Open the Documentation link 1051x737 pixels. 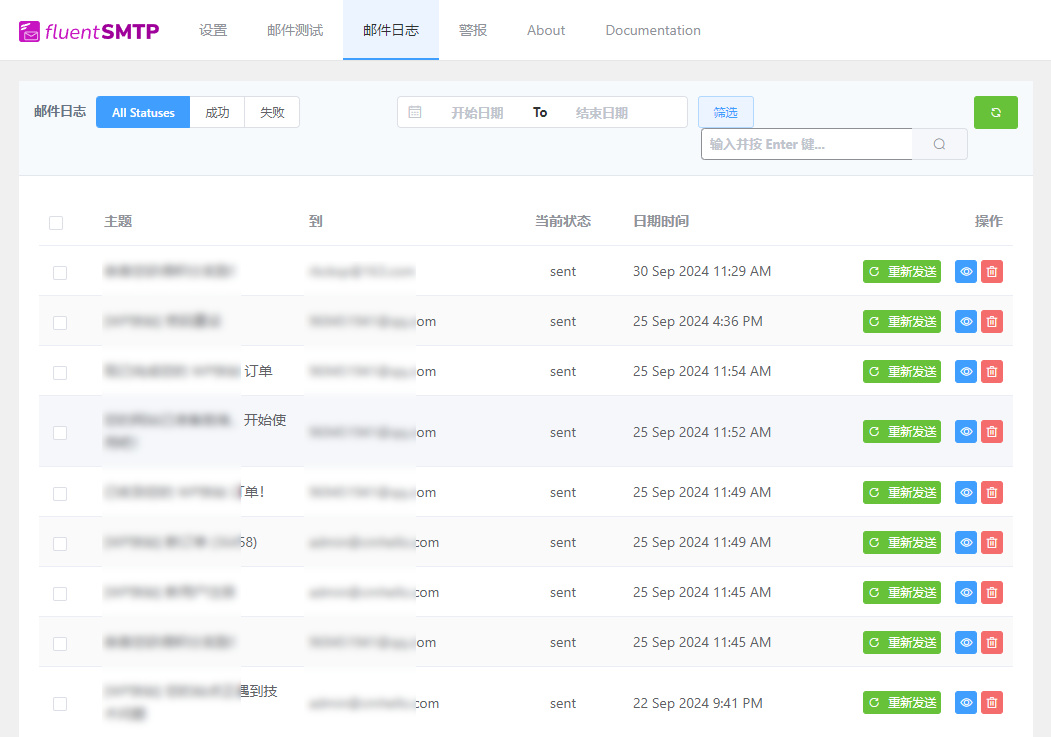652,30
